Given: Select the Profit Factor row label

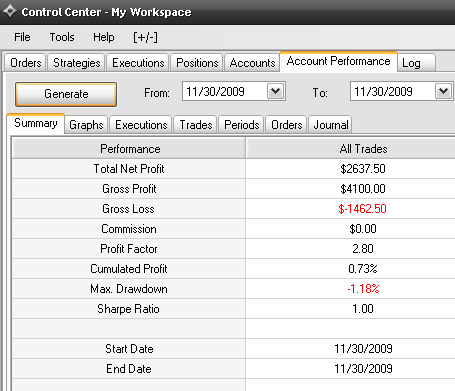Looking at the screenshot, I should (129, 249).
